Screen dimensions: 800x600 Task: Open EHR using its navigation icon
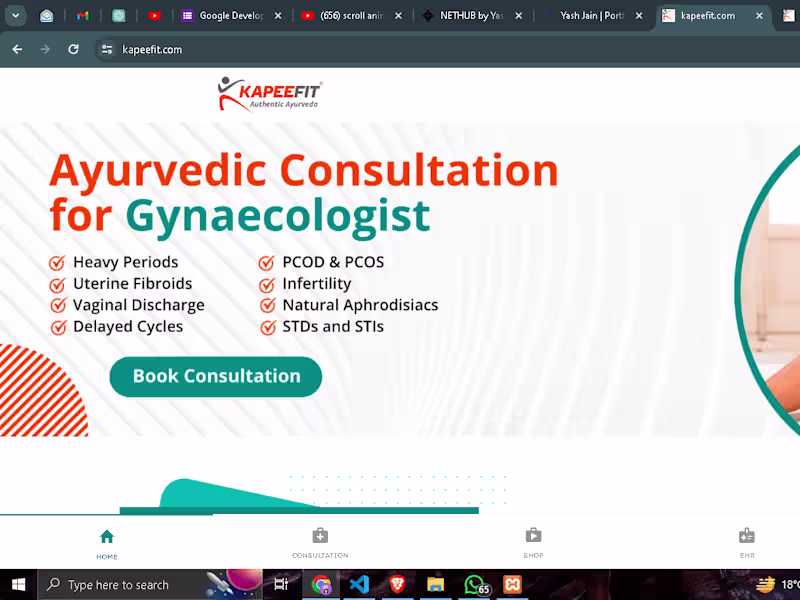click(747, 535)
